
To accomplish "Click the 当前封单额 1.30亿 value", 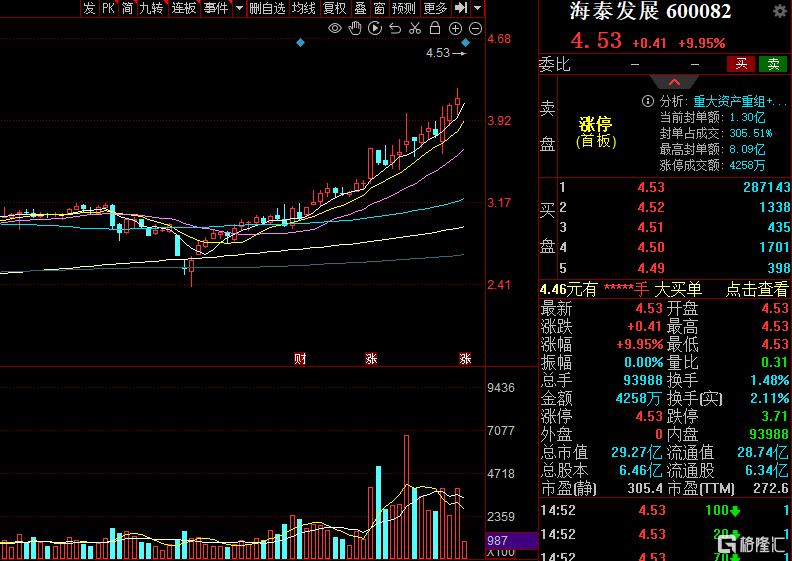I will tap(748, 118).
